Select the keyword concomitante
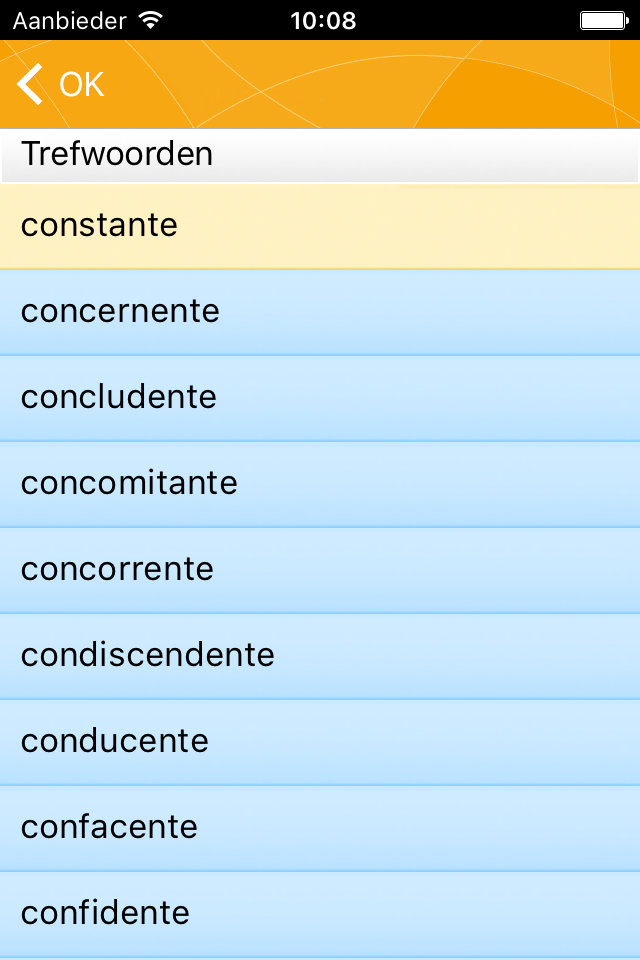The width and height of the screenshot is (640, 960). pyautogui.click(x=320, y=484)
